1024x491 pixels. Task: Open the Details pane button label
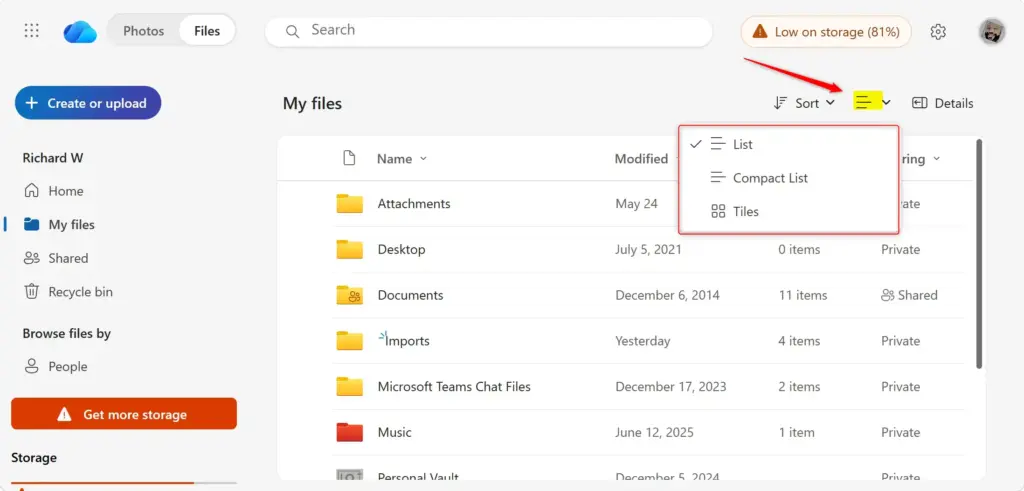pyautogui.click(x=954, y=103)
